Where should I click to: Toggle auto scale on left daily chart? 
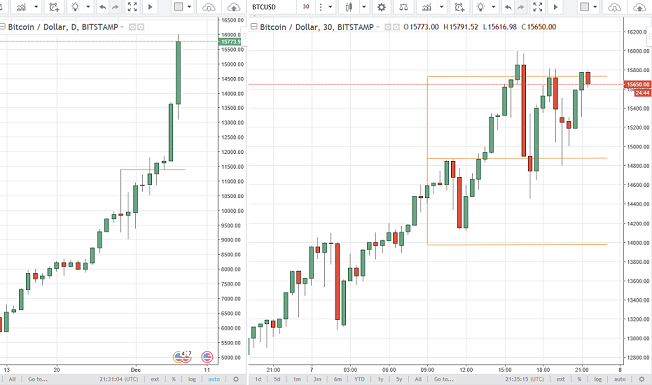tap(214, 379)
